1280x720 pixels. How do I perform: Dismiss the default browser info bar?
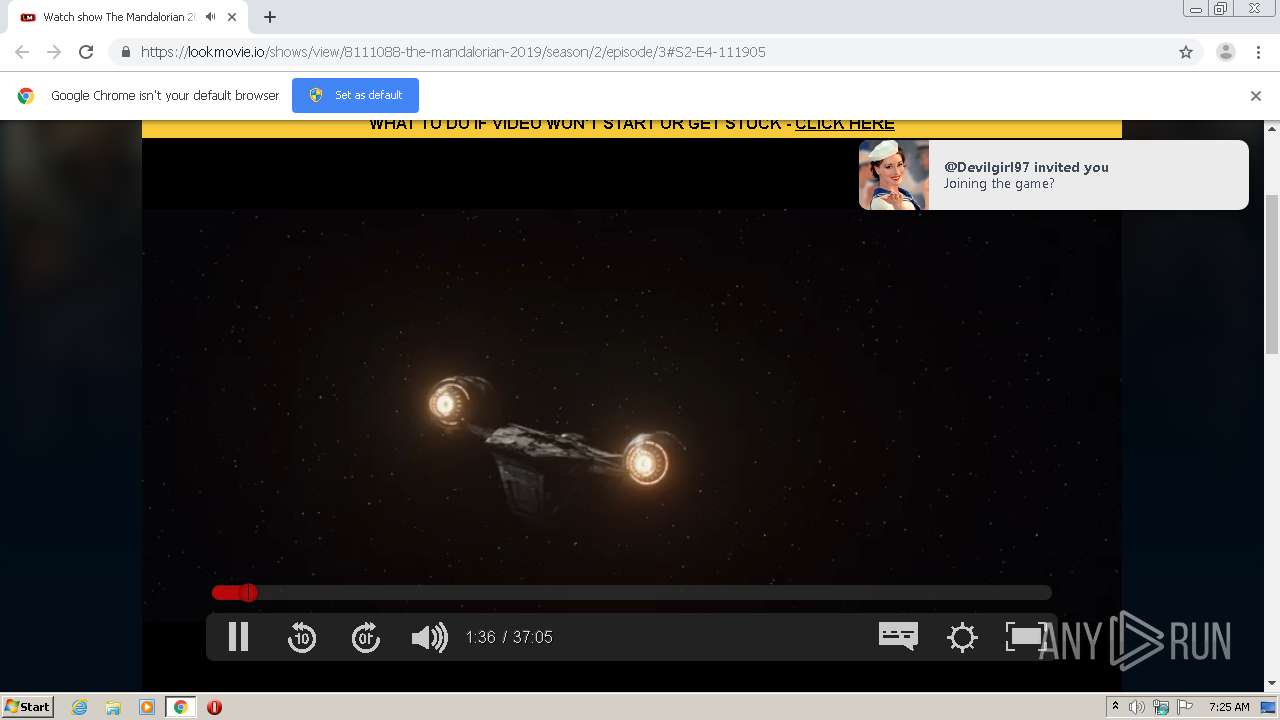pyautogui.click(x=1256, y=96)
